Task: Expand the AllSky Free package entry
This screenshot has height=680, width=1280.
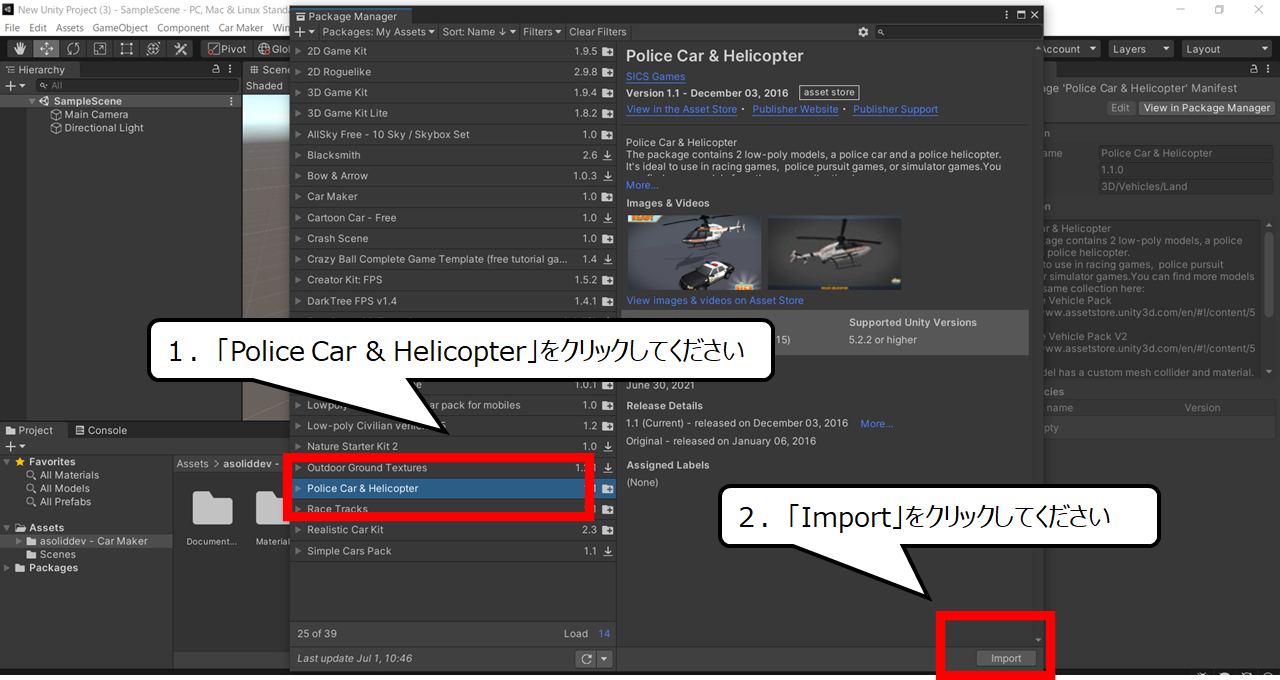Action: tap(298, 134)
